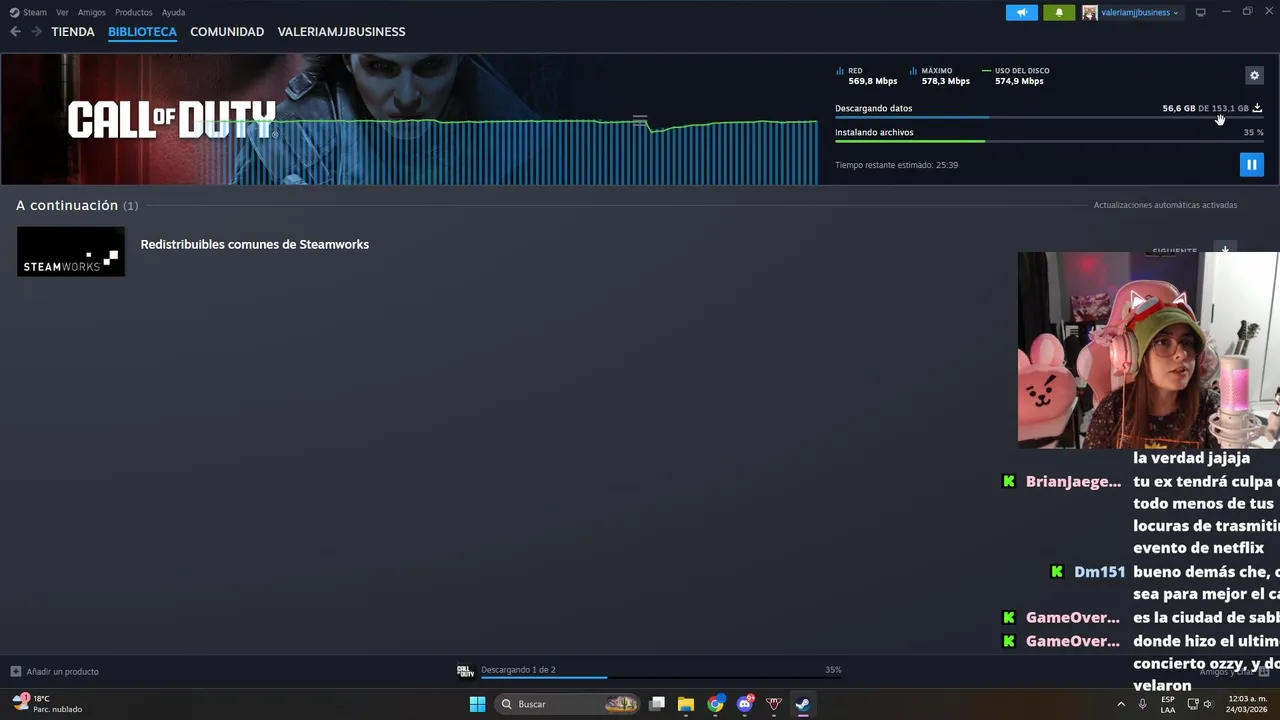Image resolution: width=1280 pixels, height=720 pixels.
Task: Open network and volume quick settings
Action: coord(1200,704)
